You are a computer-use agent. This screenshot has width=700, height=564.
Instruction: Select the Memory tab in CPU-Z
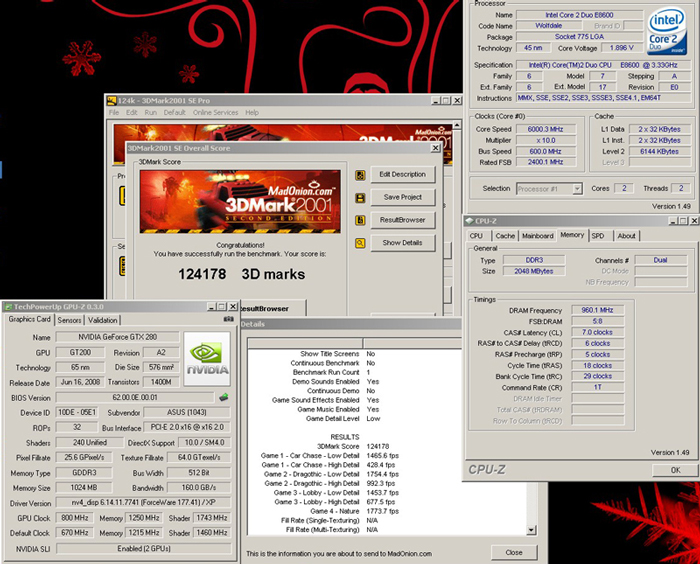(x=572, y=235)
